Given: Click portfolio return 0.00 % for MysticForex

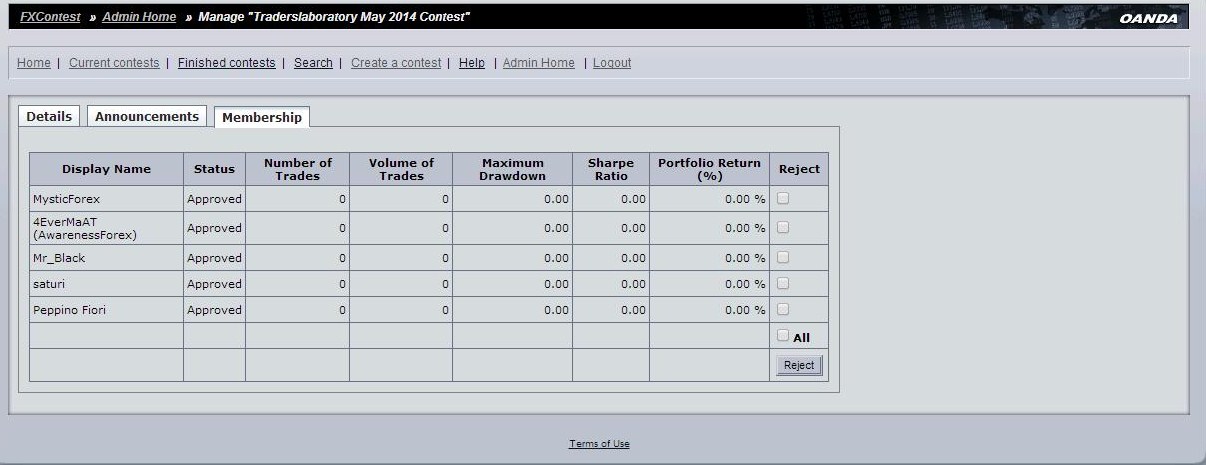Looking at the screenshot, I should (745, 199).
